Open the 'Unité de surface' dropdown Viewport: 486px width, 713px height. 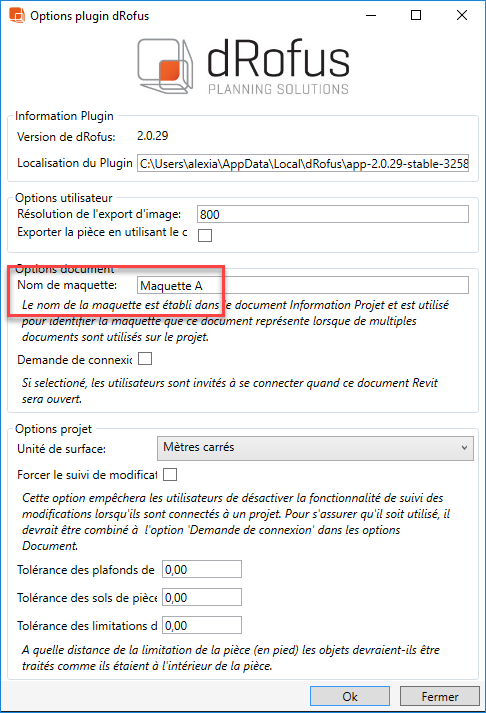(x=315, y=448)
